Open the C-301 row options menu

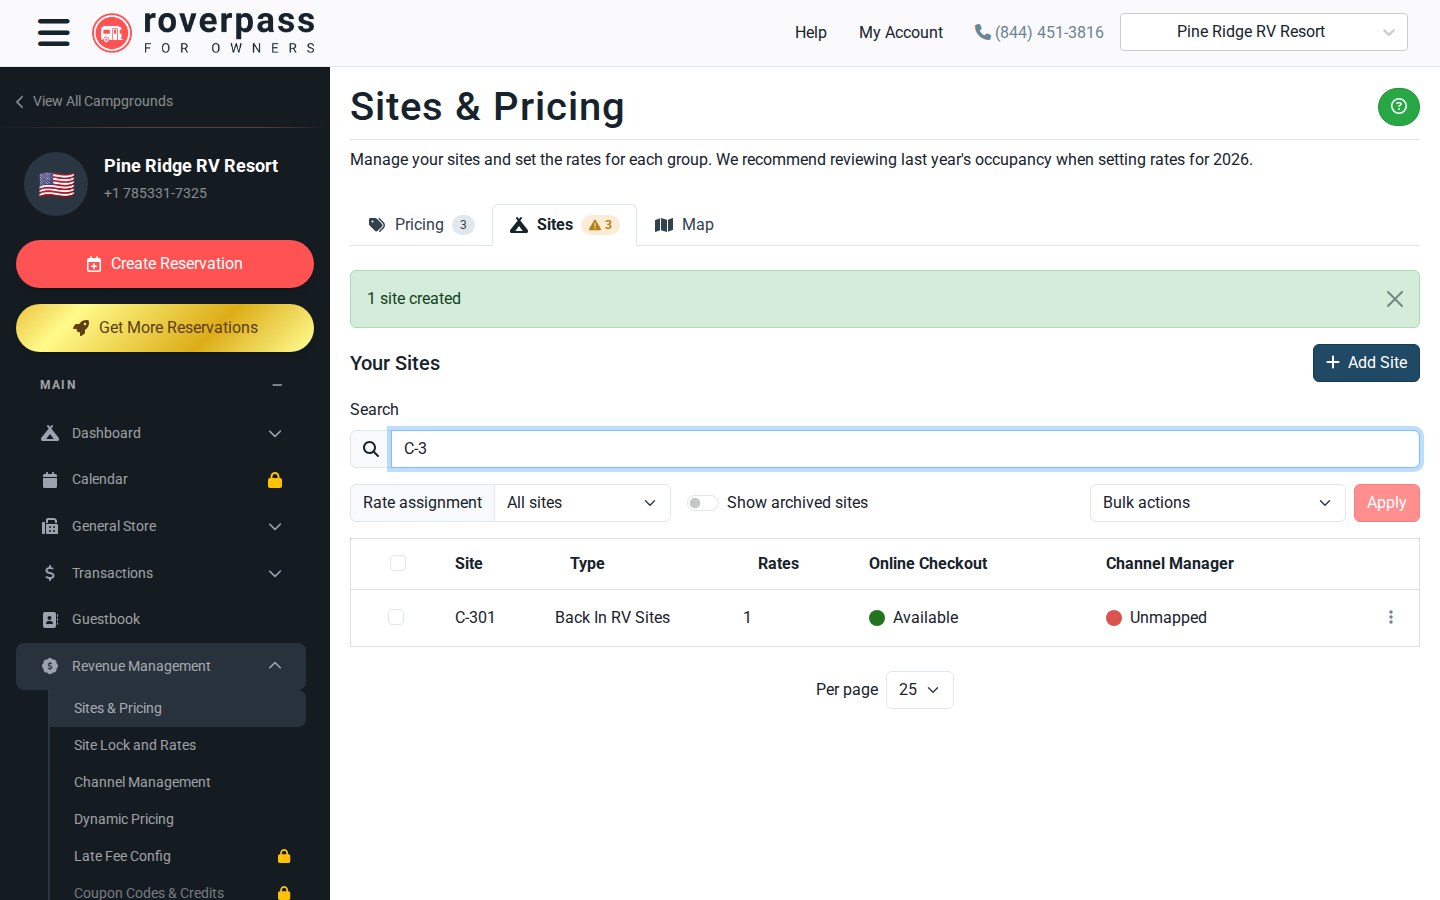coord(1390,618)
